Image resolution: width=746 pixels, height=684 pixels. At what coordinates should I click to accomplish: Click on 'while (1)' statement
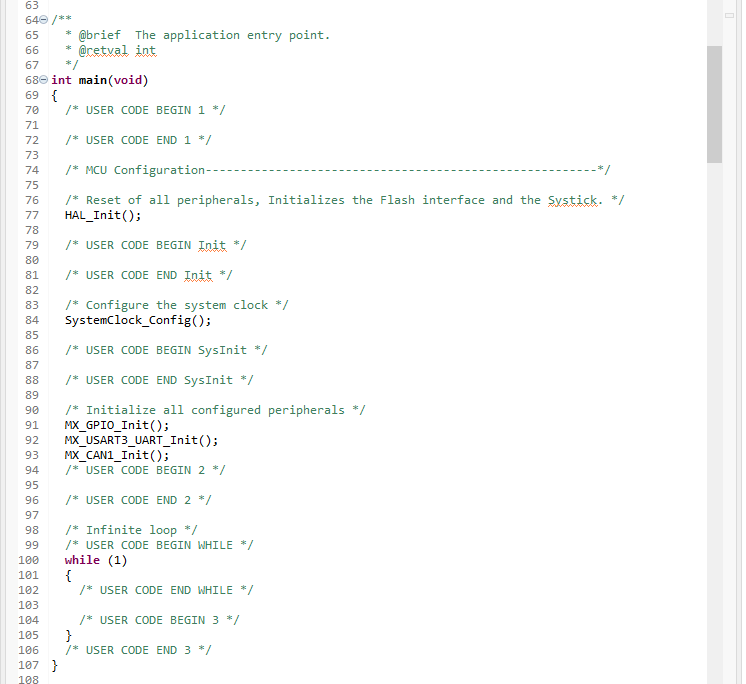click(x=96, y=560)
